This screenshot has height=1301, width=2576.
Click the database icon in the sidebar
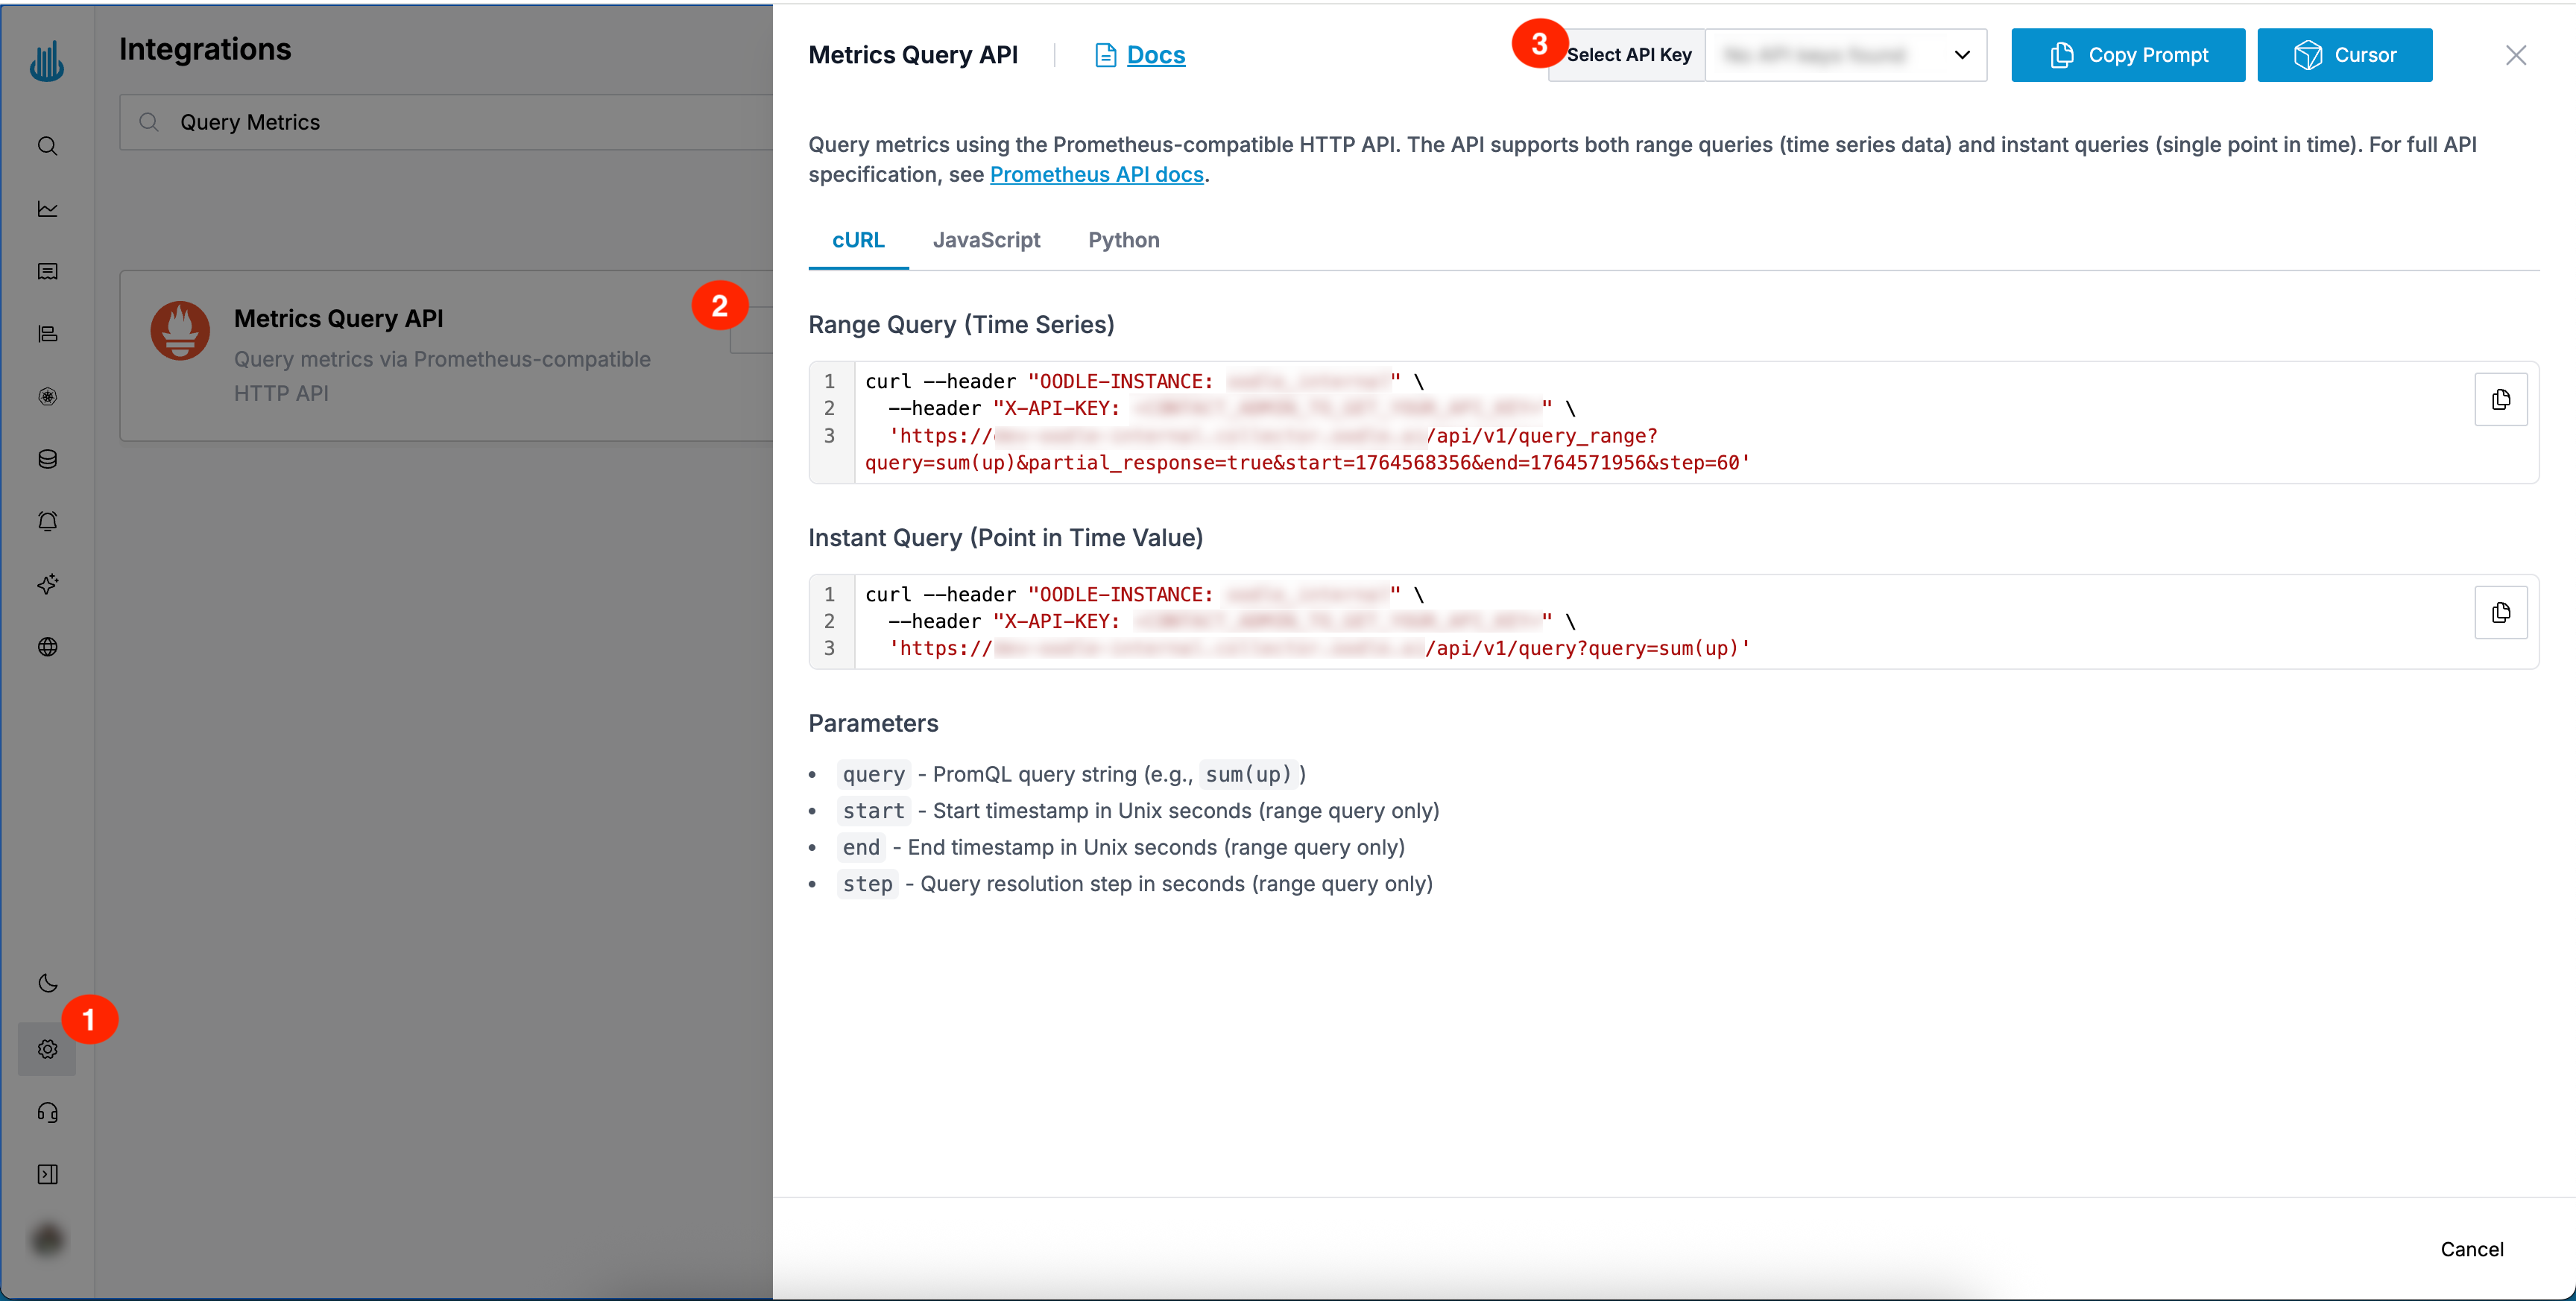click(47, 459)
